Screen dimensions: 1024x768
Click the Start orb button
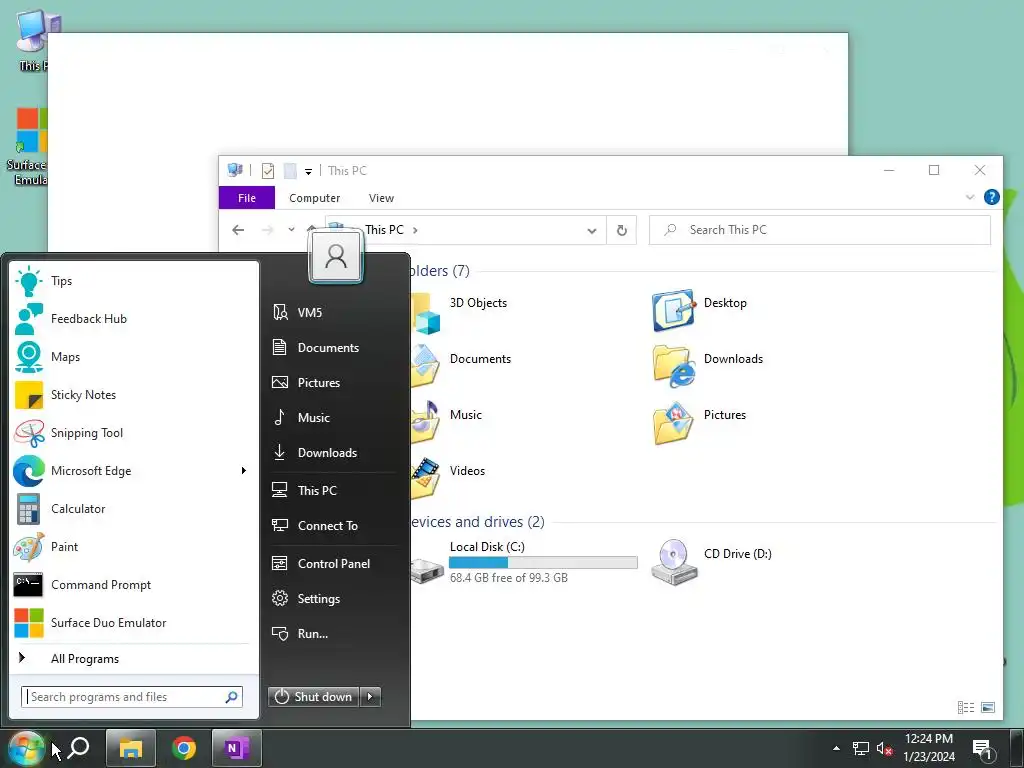click(26, 748)
